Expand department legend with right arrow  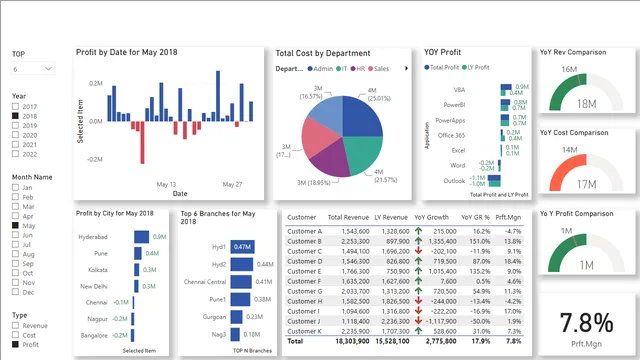pyautogui.click(x=406, y=69)
